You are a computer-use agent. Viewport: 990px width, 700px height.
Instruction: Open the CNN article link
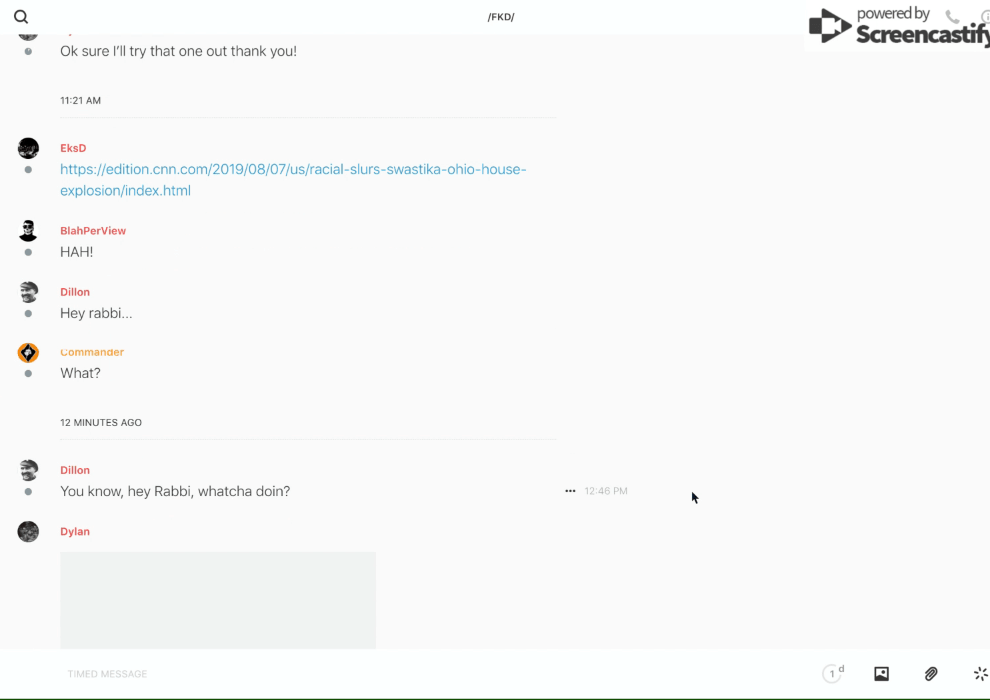point(293,180)
